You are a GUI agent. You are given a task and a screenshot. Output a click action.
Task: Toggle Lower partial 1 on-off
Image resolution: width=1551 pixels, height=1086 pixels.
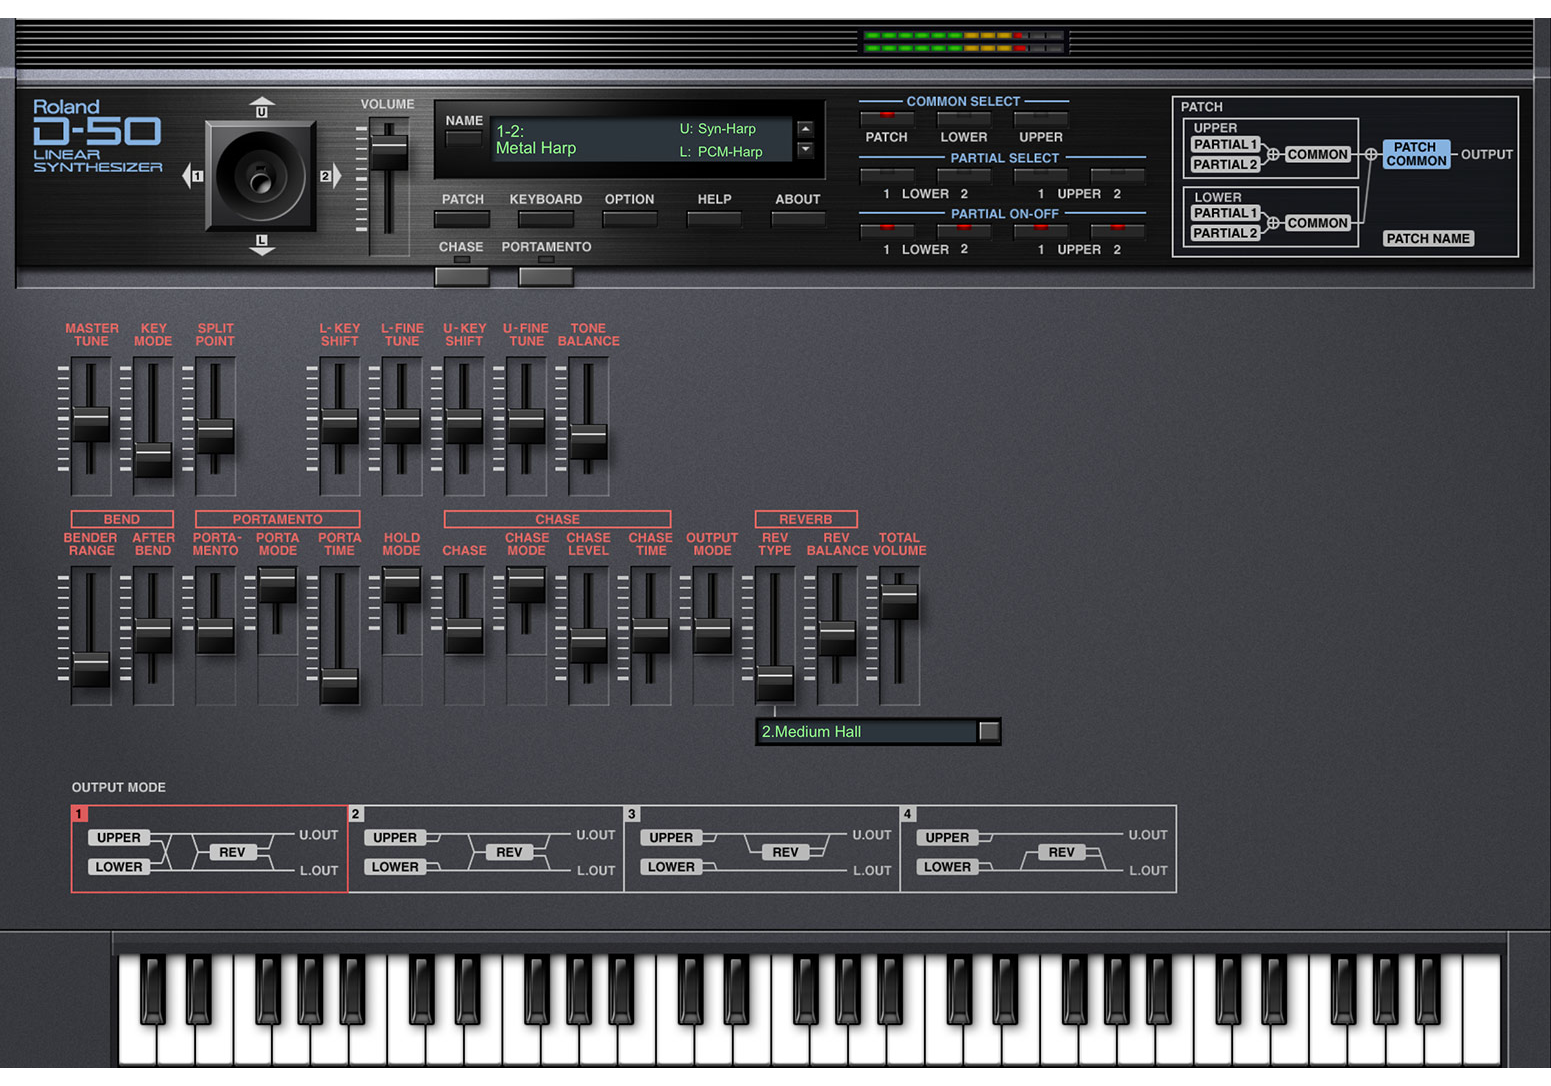(x=887, y=231)
